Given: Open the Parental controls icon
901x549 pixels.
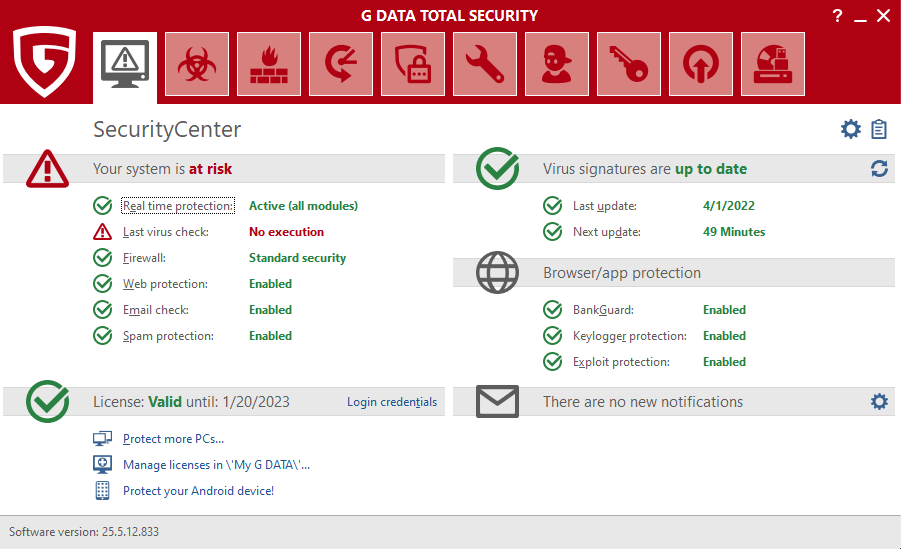Looking at the screenshot, I should (x=557, y=65).
